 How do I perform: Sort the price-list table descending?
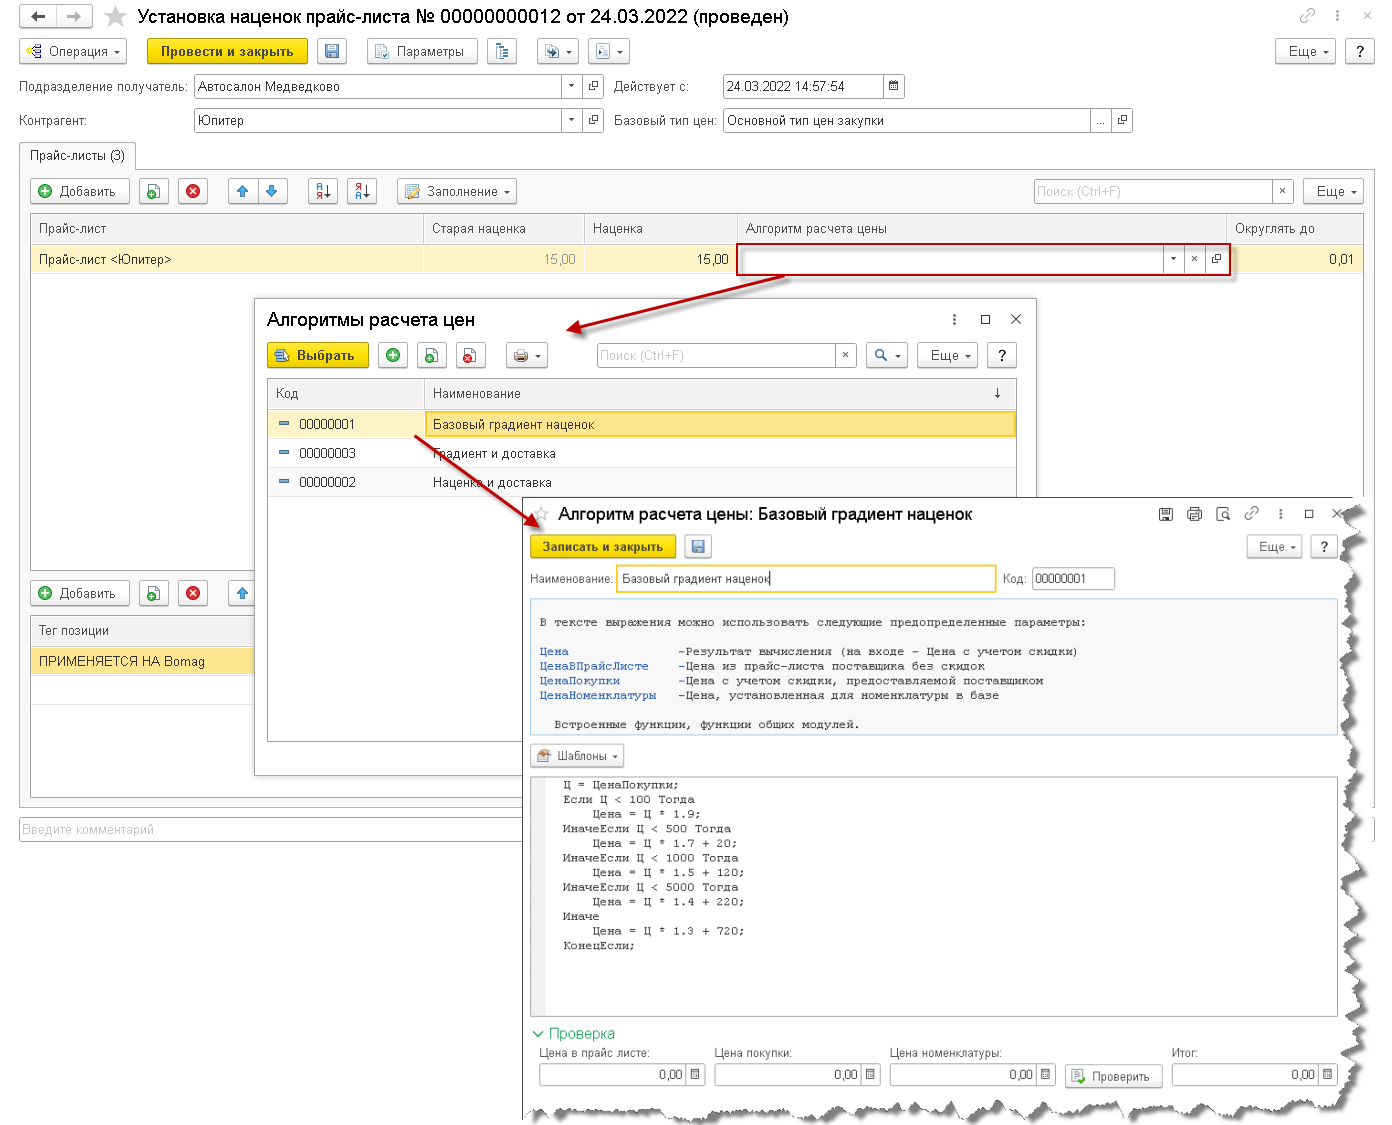point(362,191)
